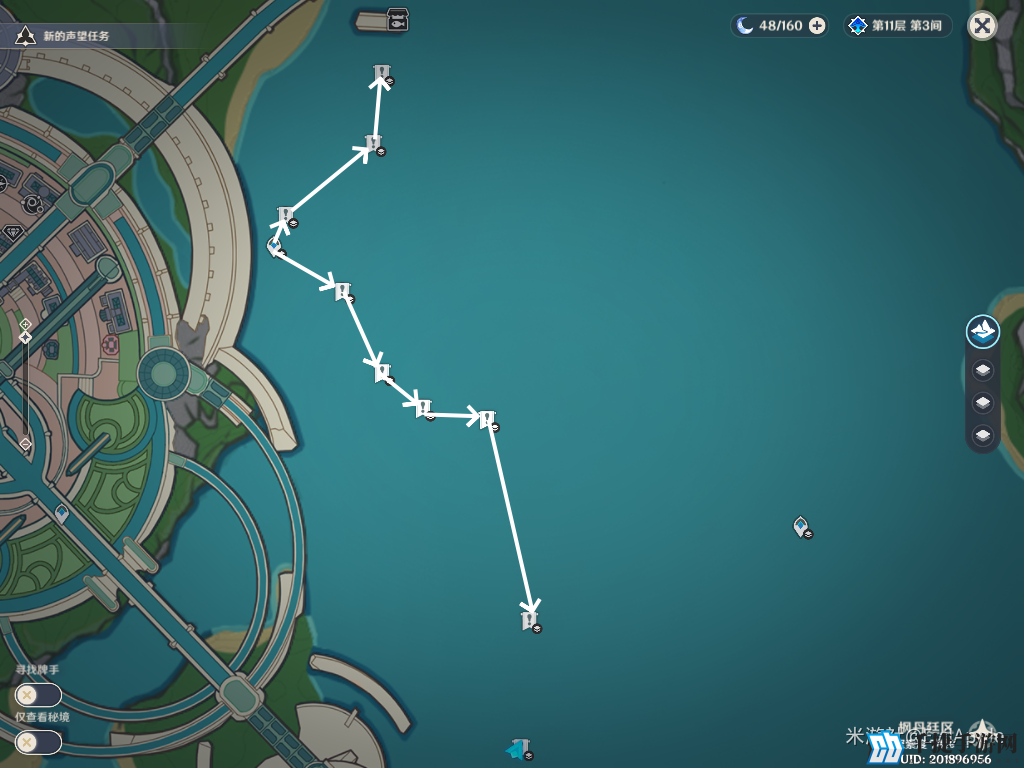Select the northernmost exclamation marker
1024x768 pixels.
[x=381, y=75]
